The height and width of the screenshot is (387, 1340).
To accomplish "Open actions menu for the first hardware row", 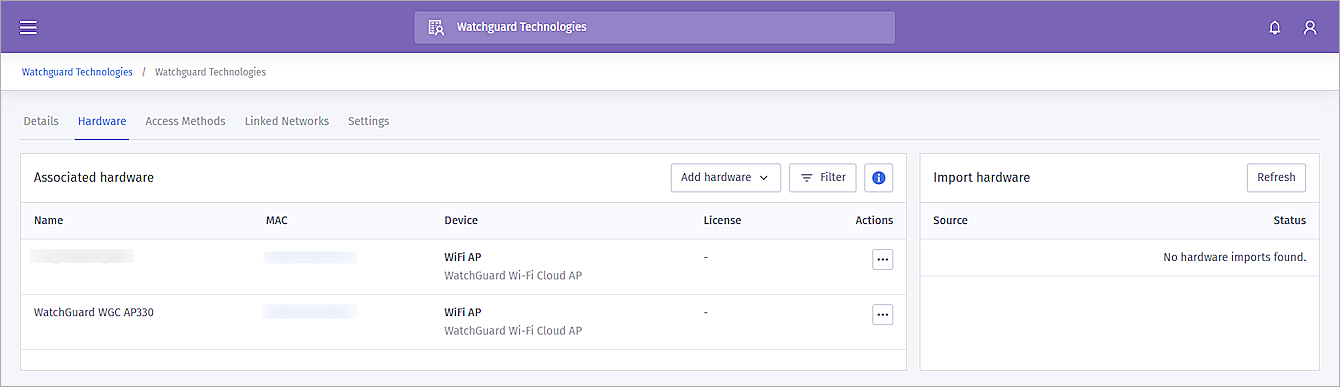I will [882, 259].
